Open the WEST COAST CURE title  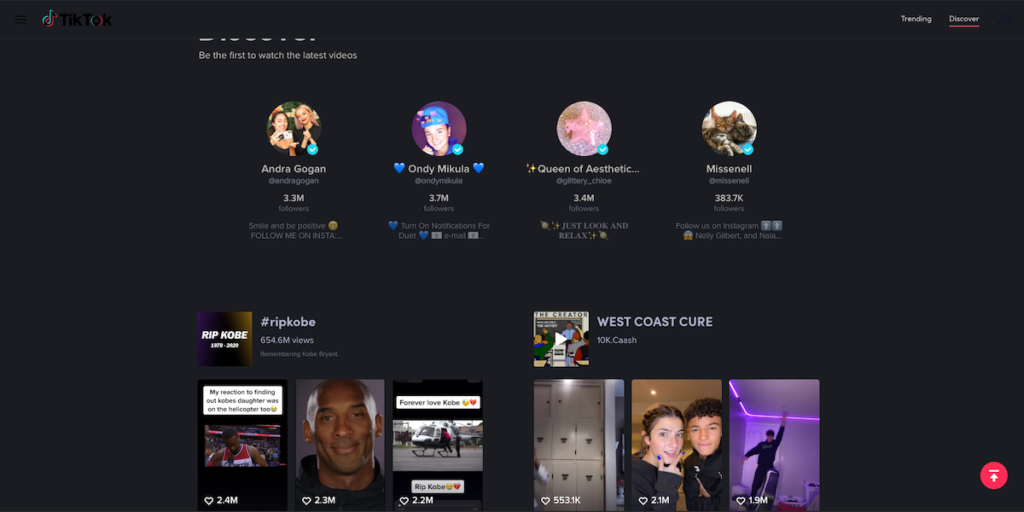654,322
